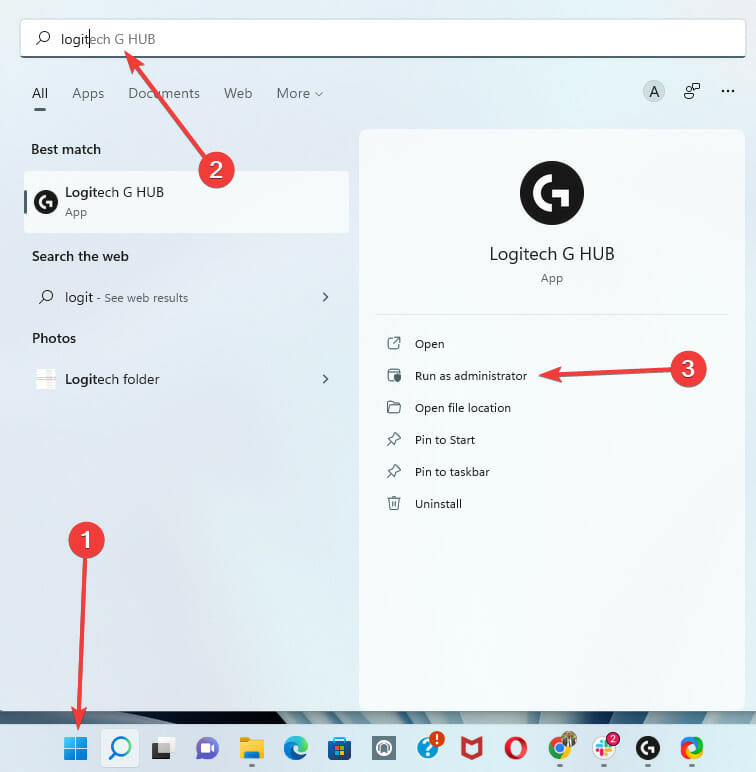
Task: Open Slack from the taskbar
Action: (605, 746)
